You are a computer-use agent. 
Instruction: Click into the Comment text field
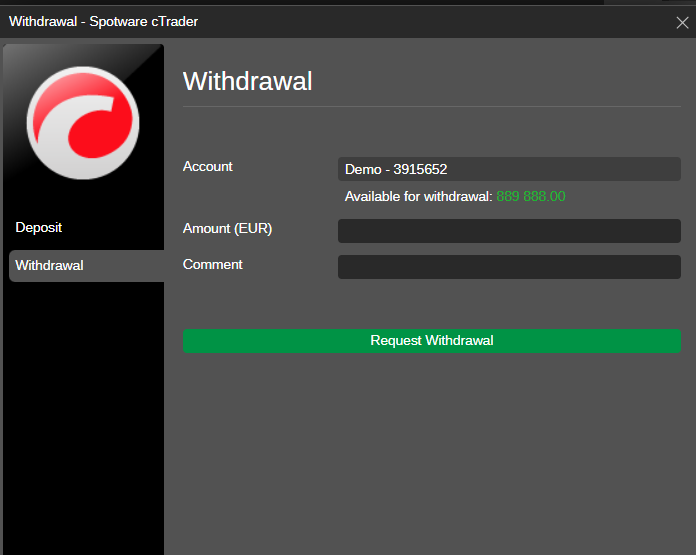509,267
